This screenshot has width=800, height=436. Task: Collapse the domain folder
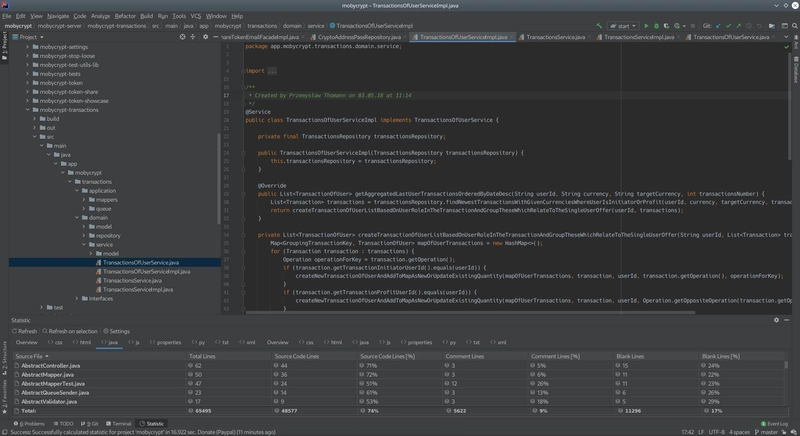point(77,217)
